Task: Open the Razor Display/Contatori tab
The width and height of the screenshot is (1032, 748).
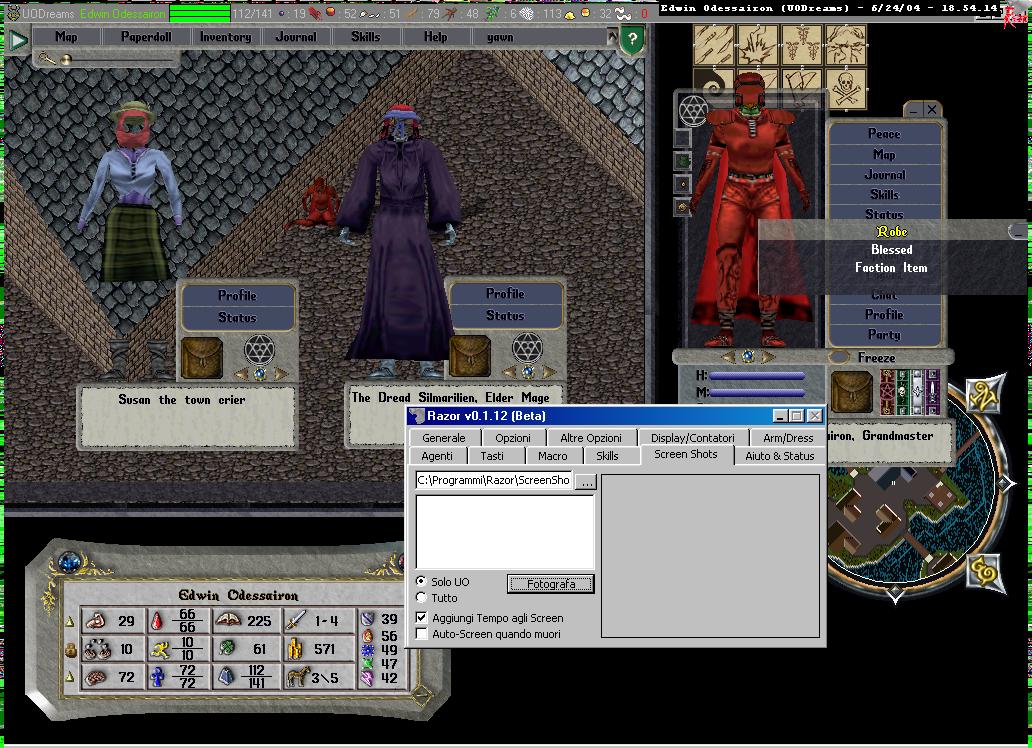Action: tap(692, 438)
